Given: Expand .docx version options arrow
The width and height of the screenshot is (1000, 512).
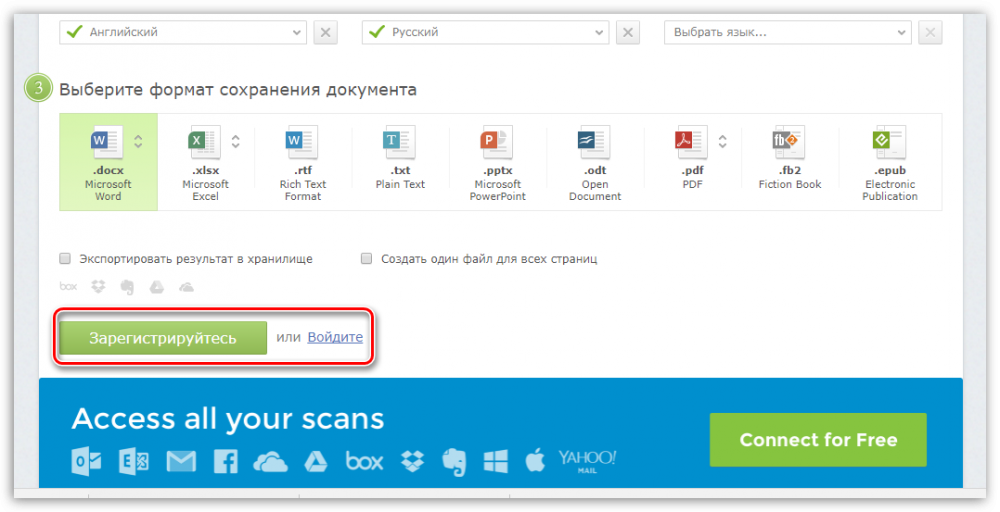Looking at the screenshot, I should 139,141.
